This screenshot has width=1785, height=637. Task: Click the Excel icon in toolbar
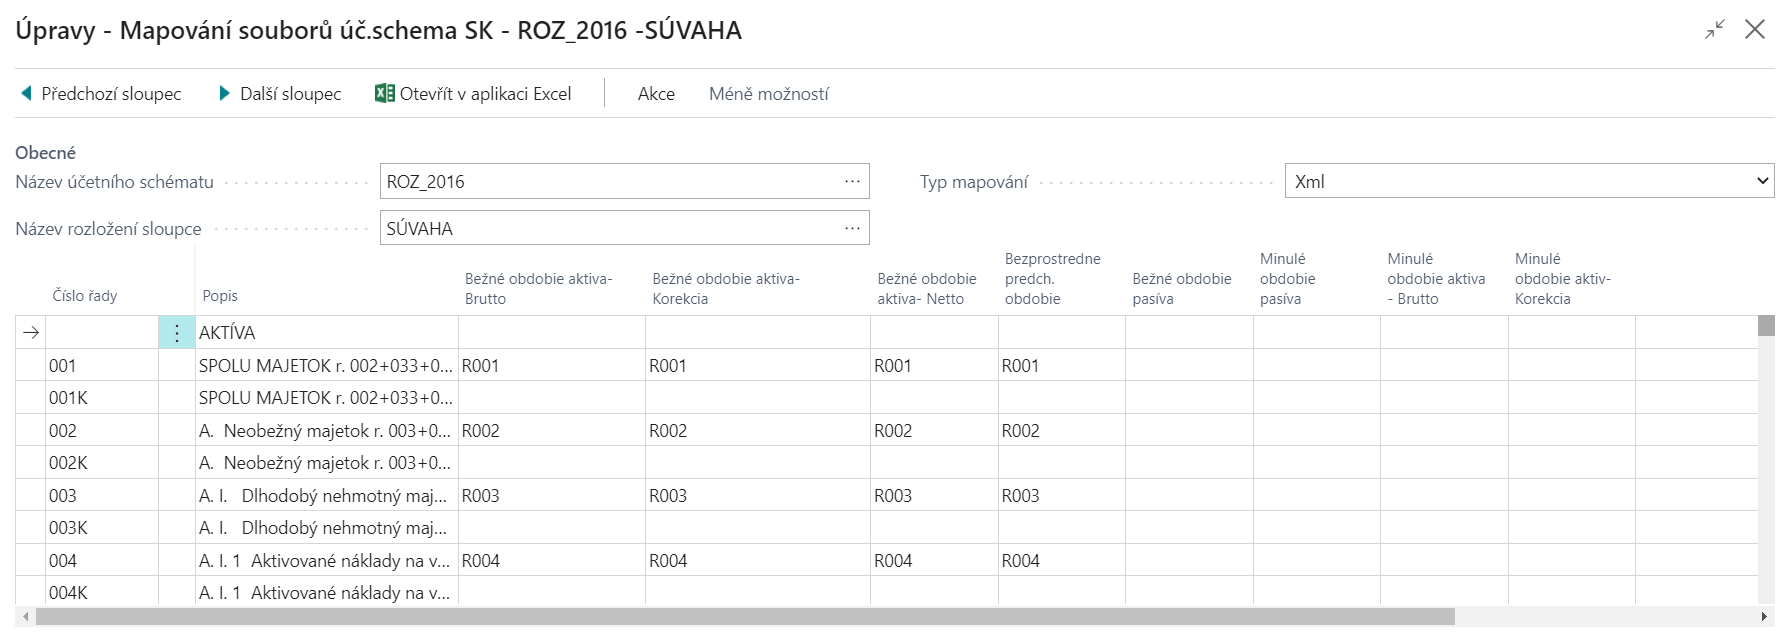point(384,94)
